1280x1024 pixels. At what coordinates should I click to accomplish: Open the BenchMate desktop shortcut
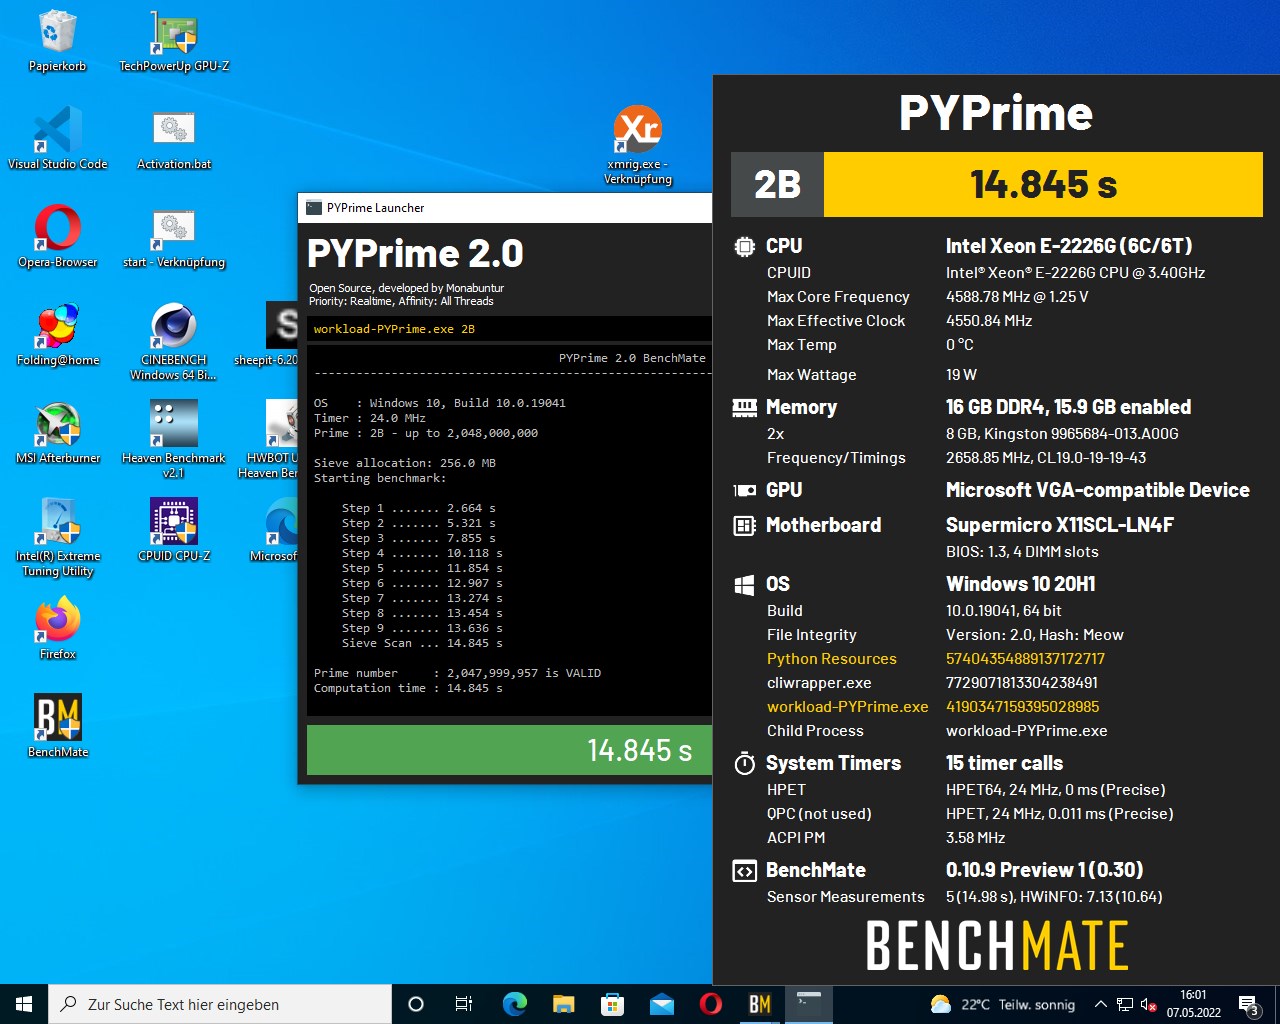point(57,726)
